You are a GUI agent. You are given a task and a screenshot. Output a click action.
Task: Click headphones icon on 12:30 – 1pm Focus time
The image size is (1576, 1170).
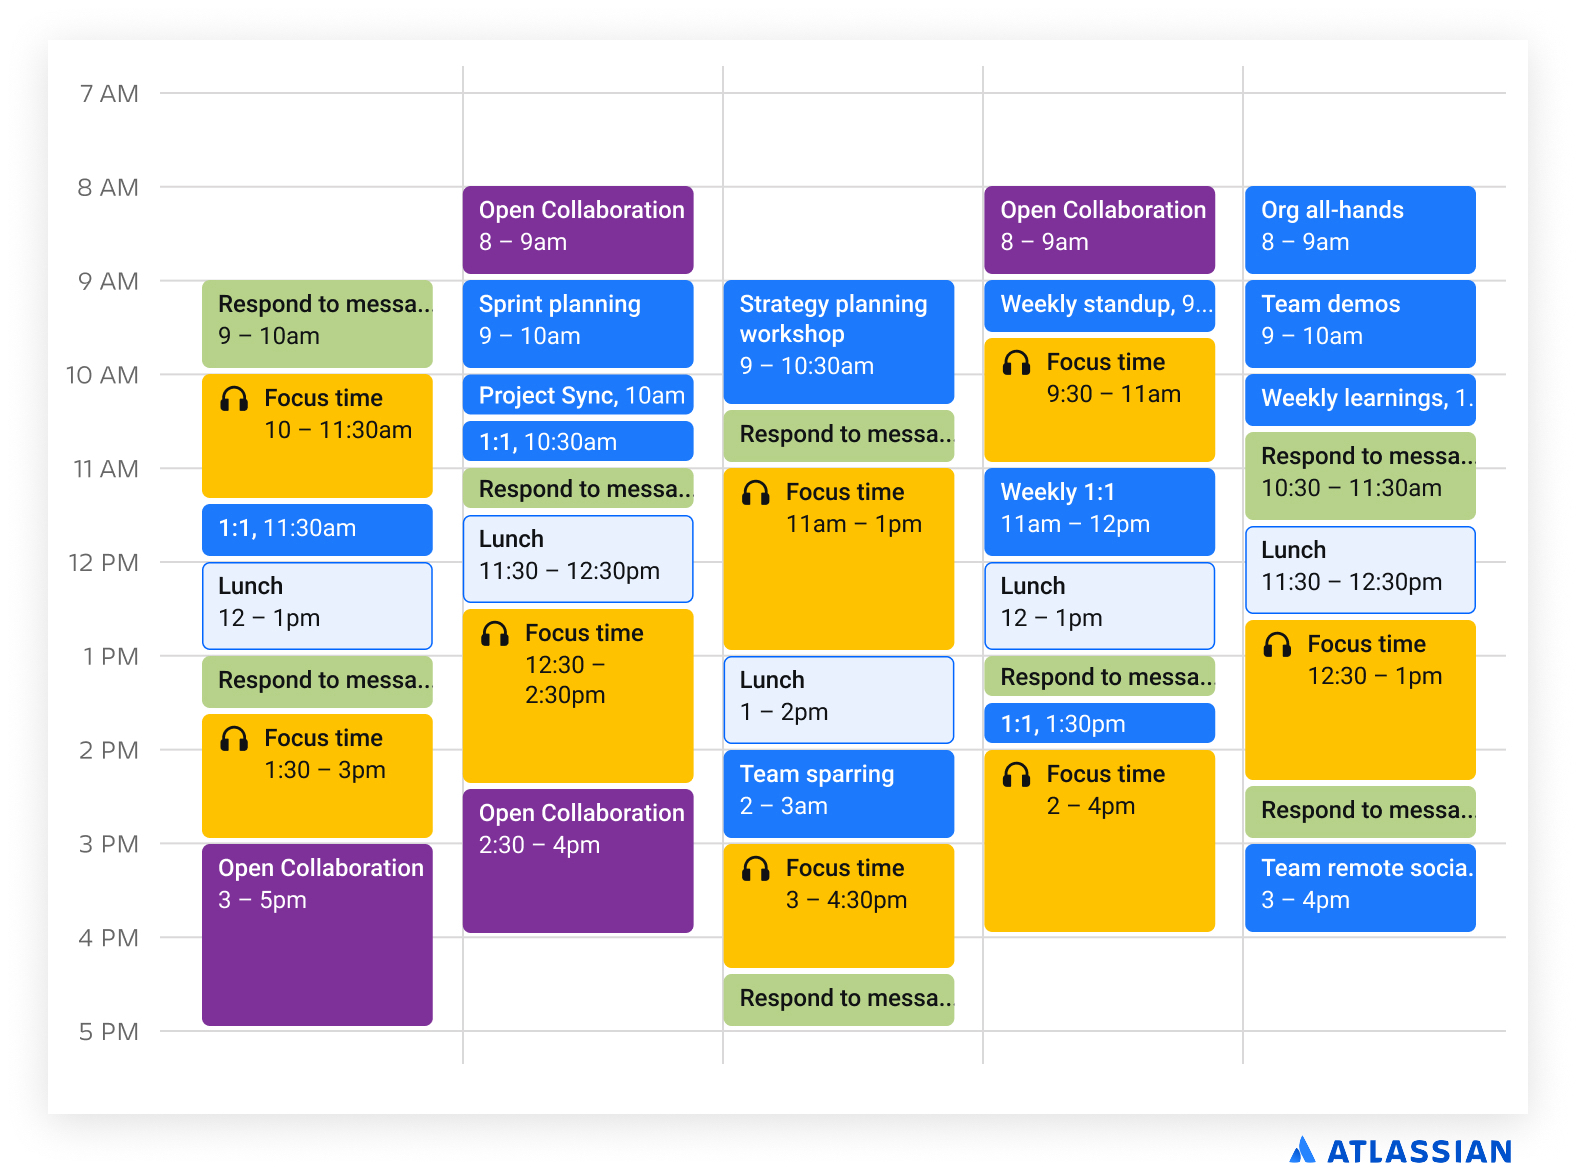pos(1278,645)
